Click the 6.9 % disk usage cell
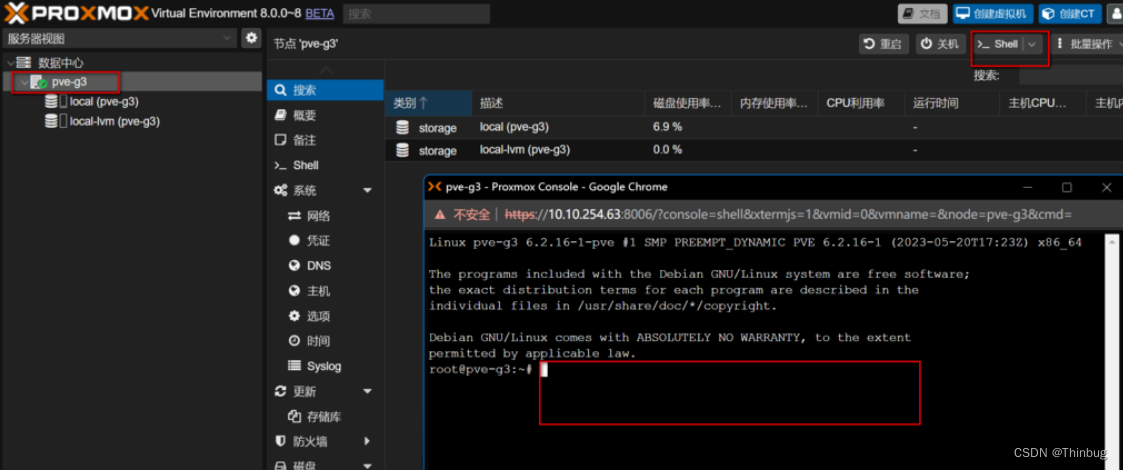 (x=667, y=128)
